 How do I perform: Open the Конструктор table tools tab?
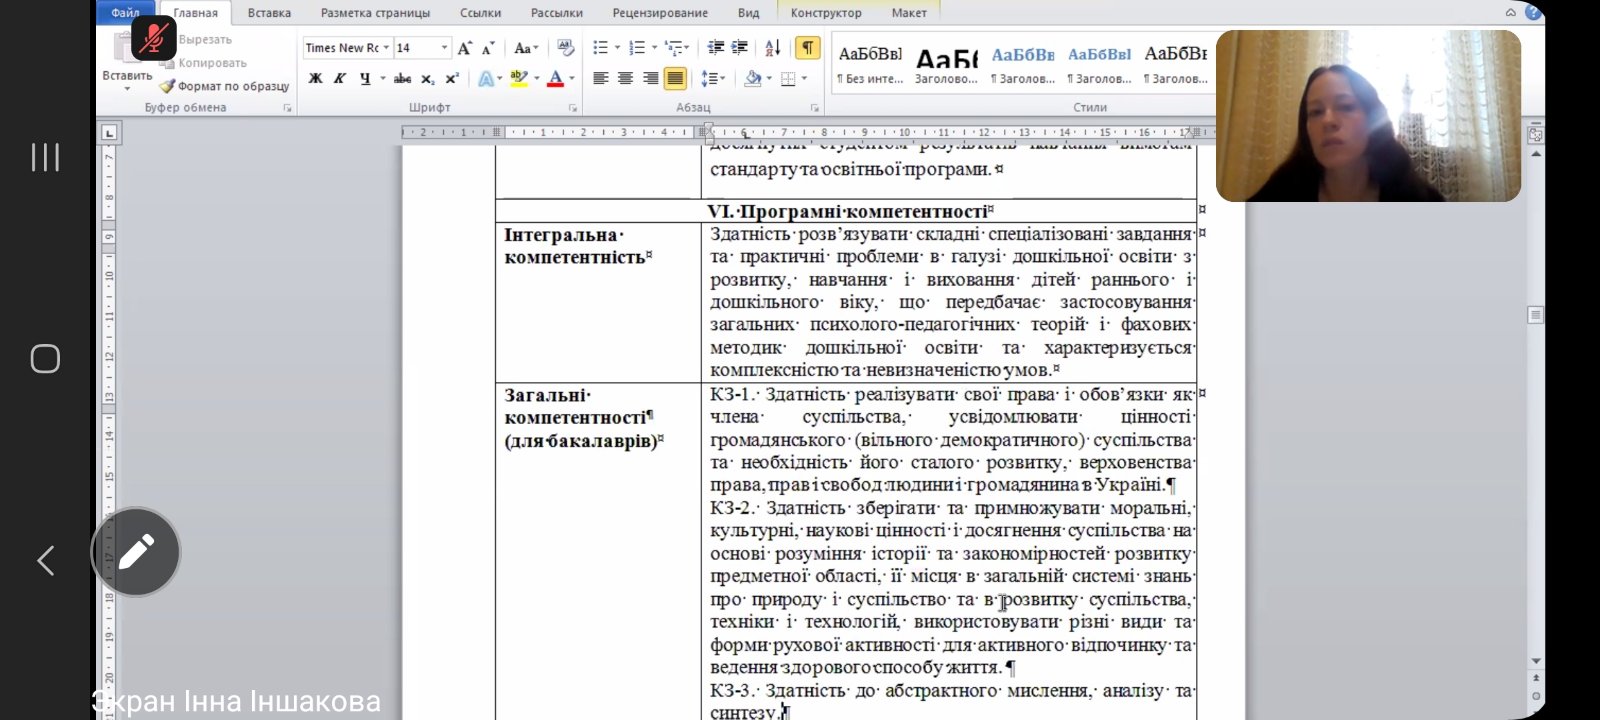825,13
